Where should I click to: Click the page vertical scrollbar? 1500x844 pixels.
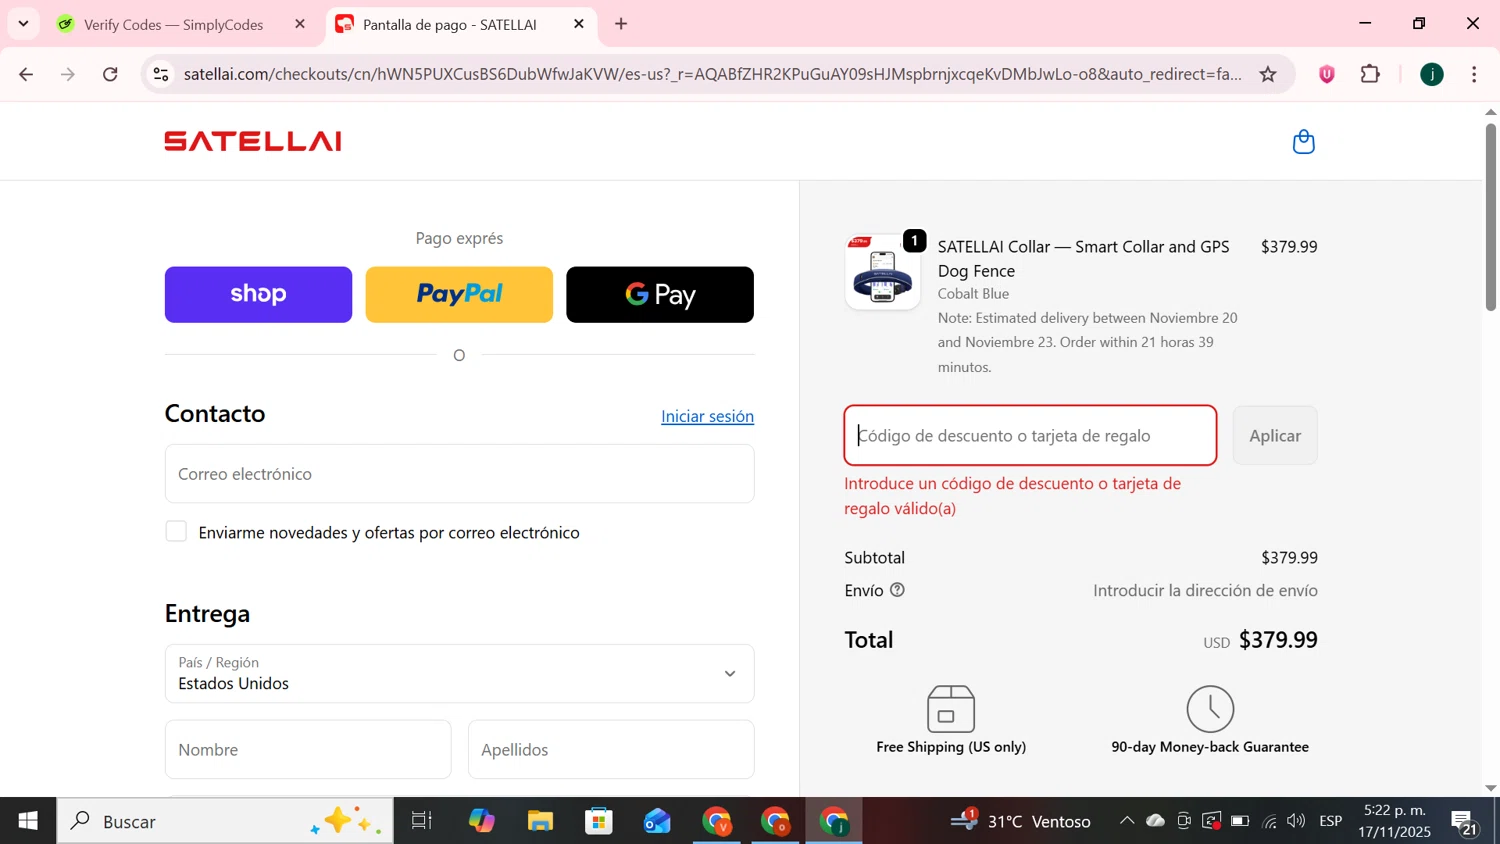pyautogui.click(x=1490, y=218)
